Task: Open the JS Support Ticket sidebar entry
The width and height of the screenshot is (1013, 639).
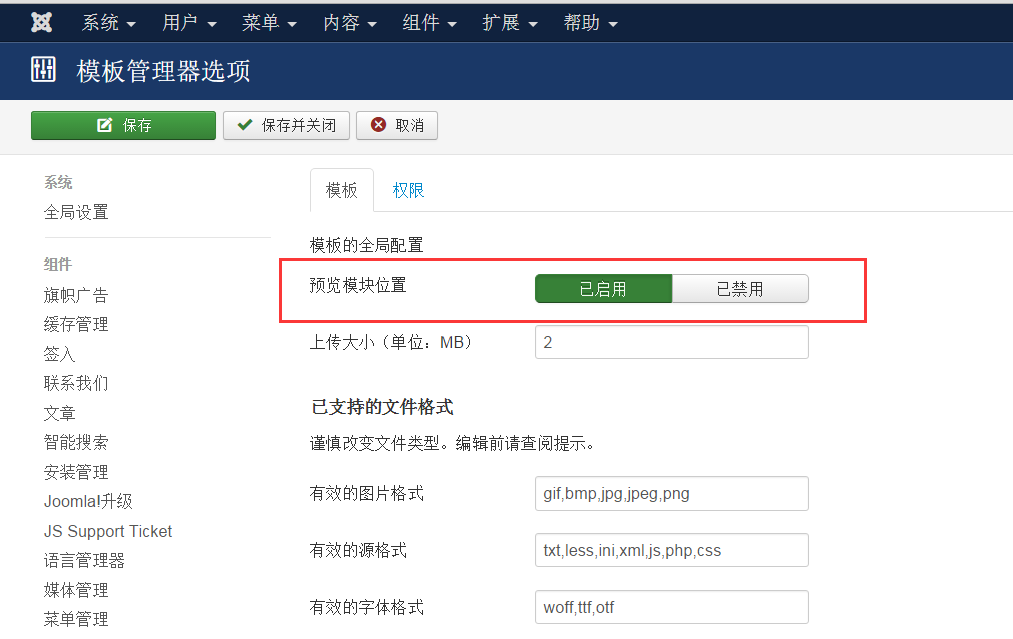Action: pyautogui.click(x=107, y=531)
